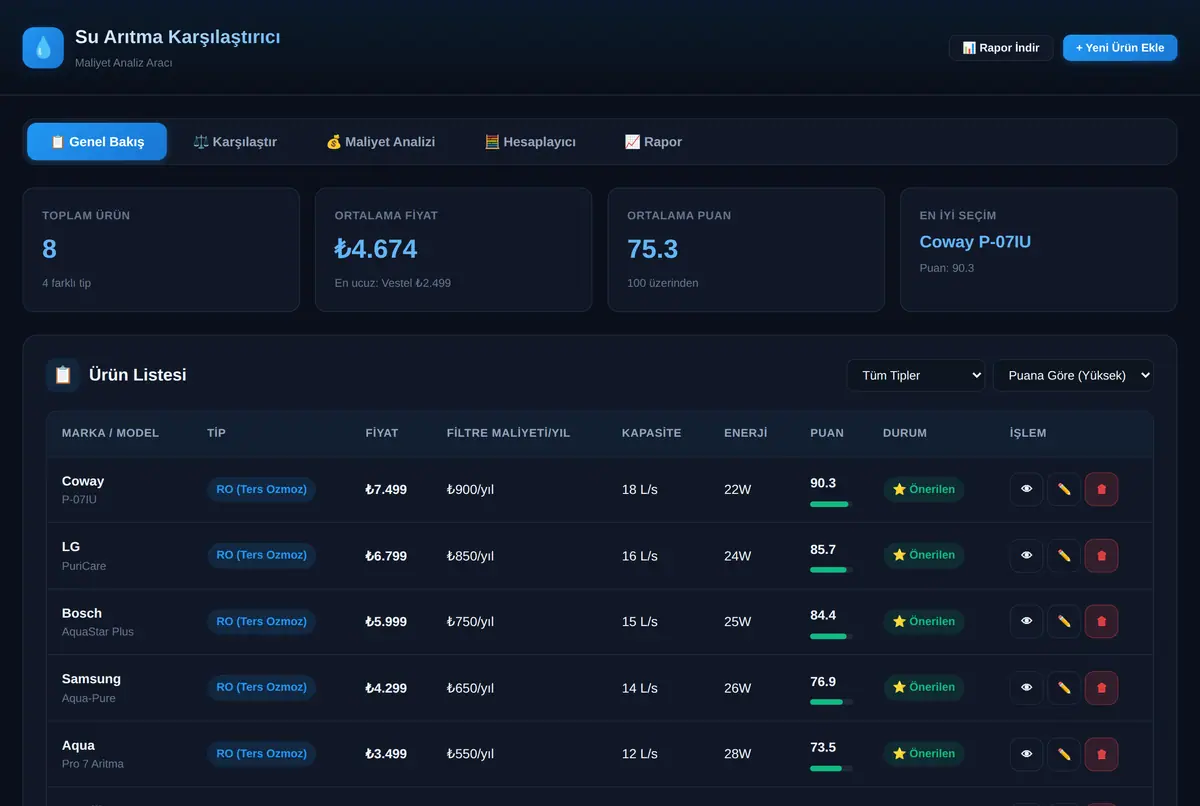Click the Bosch price ₺5.999

(x=386, y=622)
